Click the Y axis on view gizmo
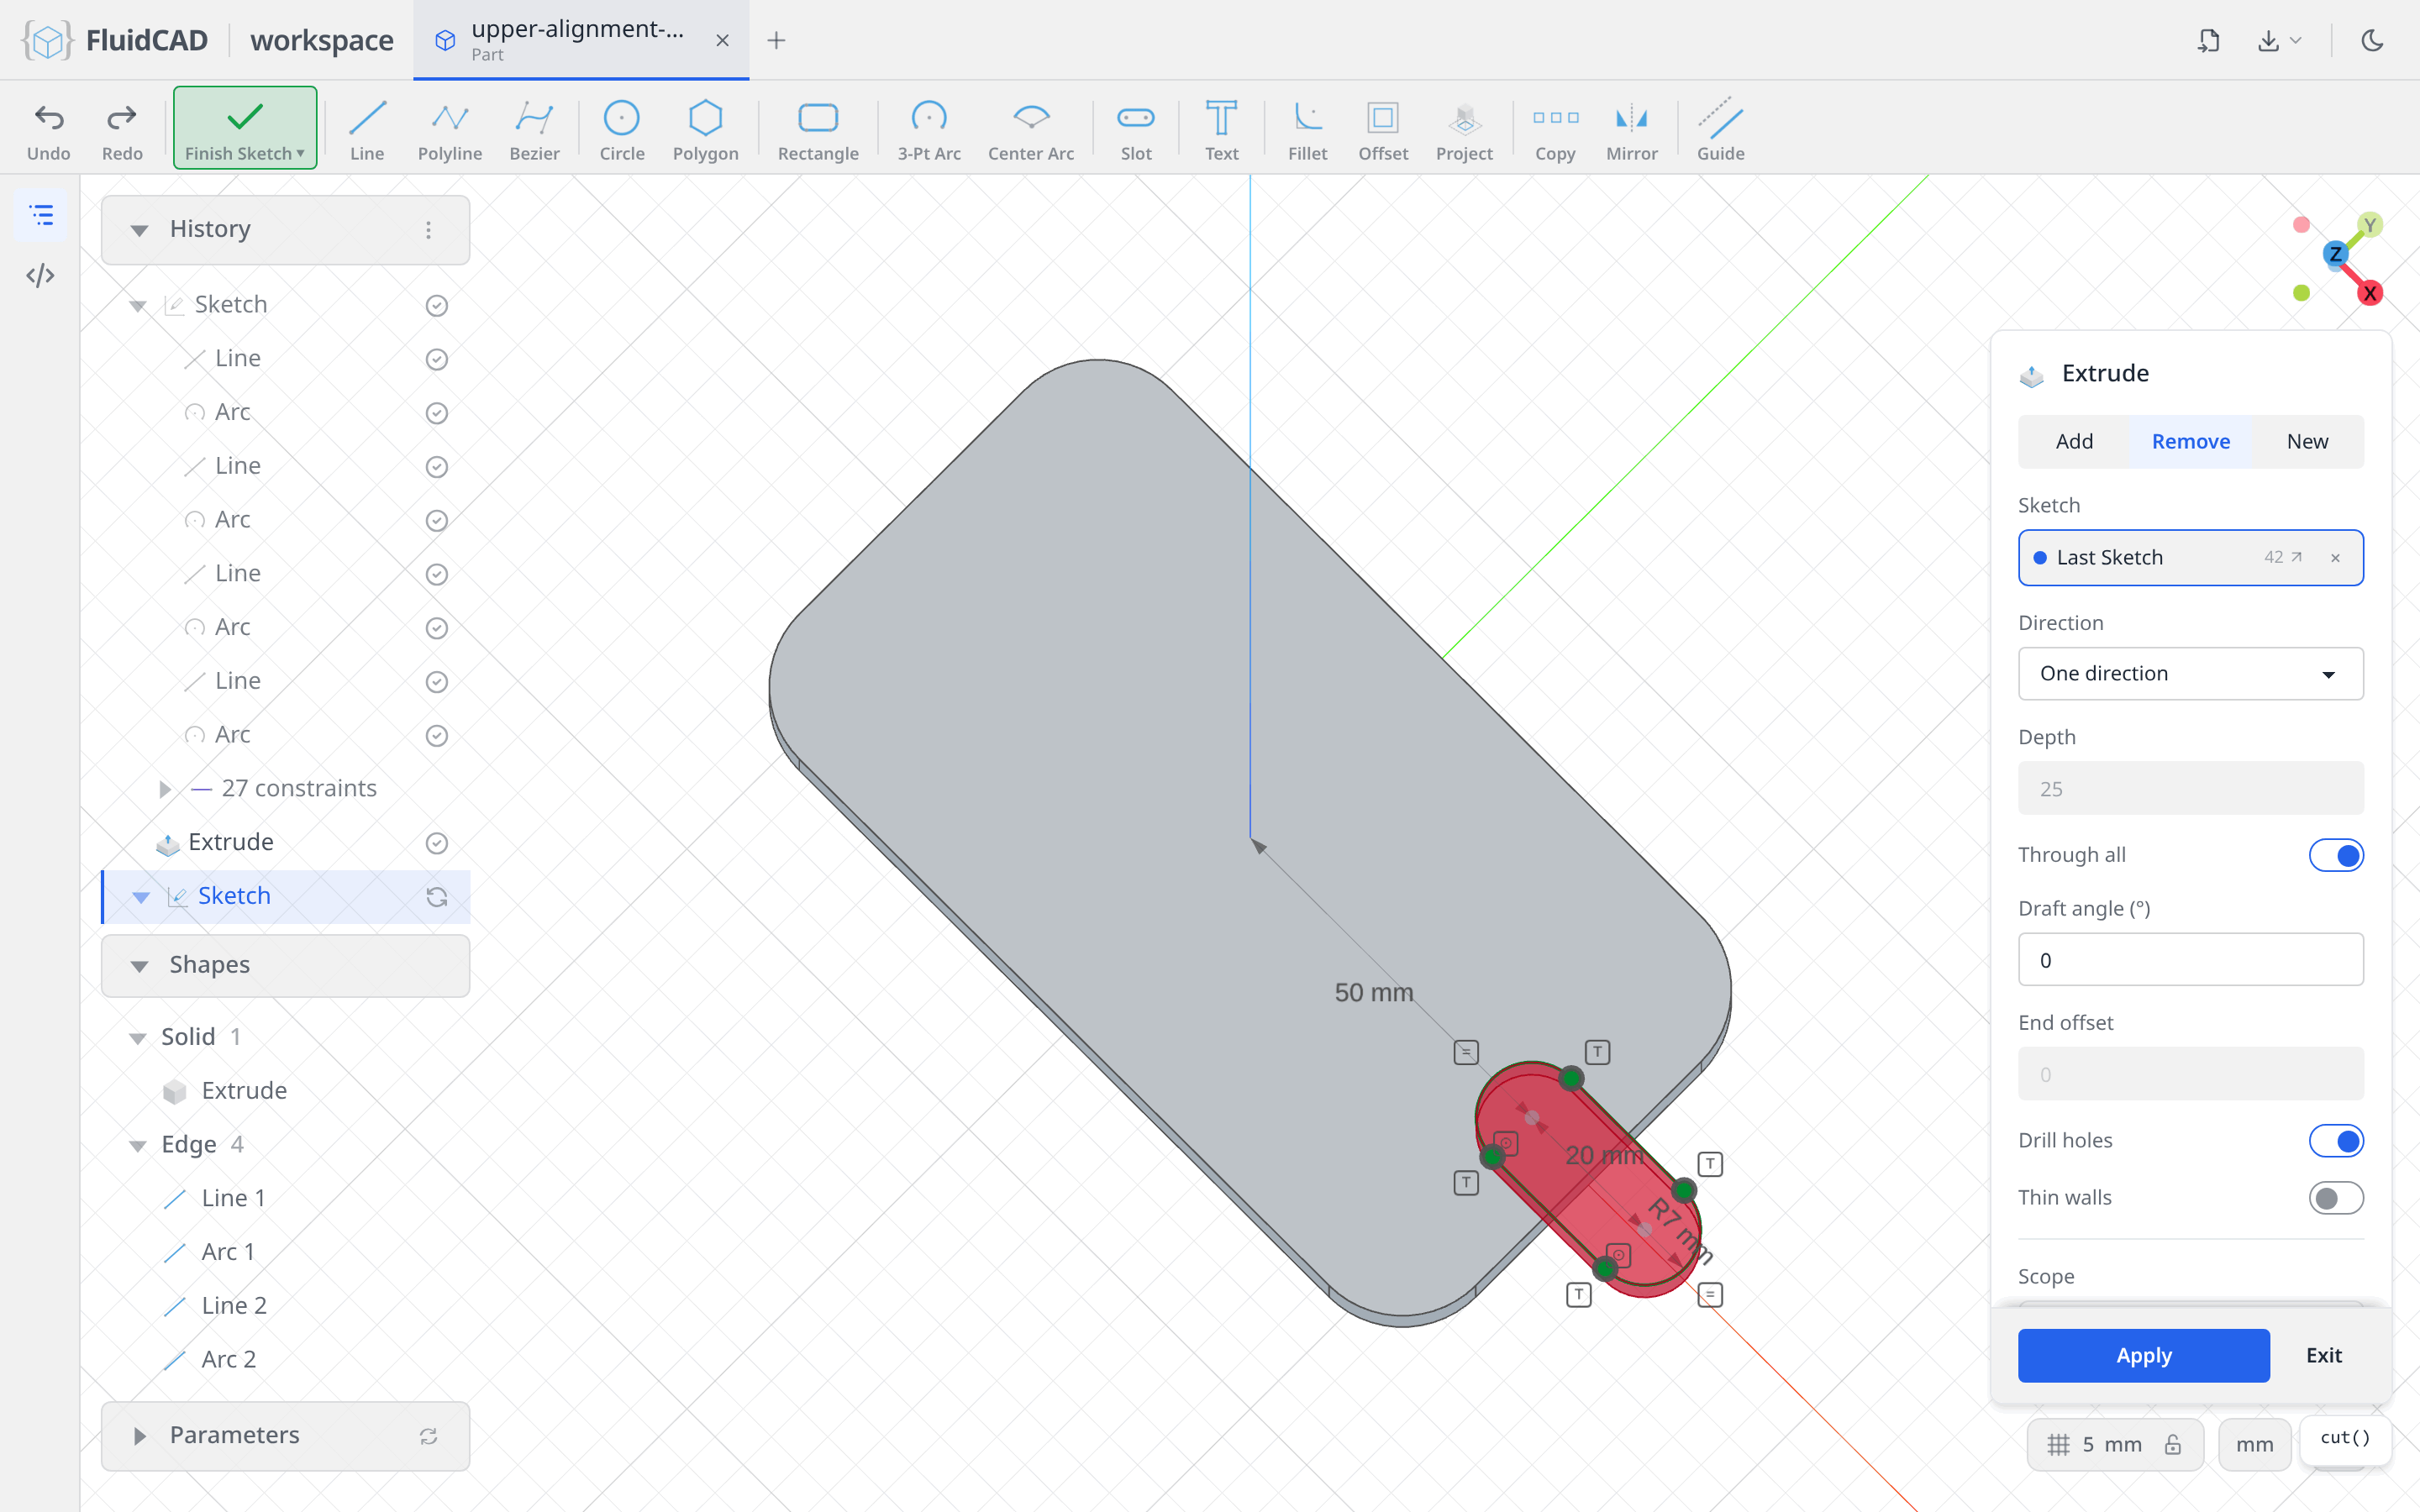The width and height of the screenshot is (2420, 1512). [2369, 225]
